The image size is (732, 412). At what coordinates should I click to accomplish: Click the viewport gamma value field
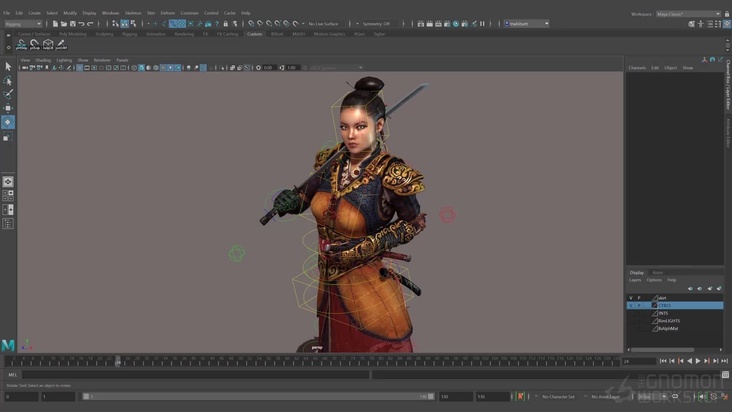(293, 68)
